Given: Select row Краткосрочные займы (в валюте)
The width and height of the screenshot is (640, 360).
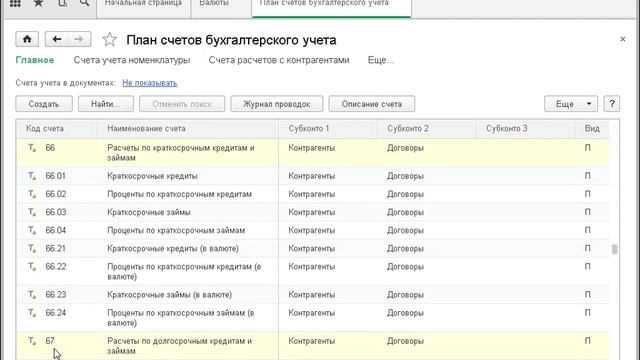Looking at the screenshot, I should point(313,294).
